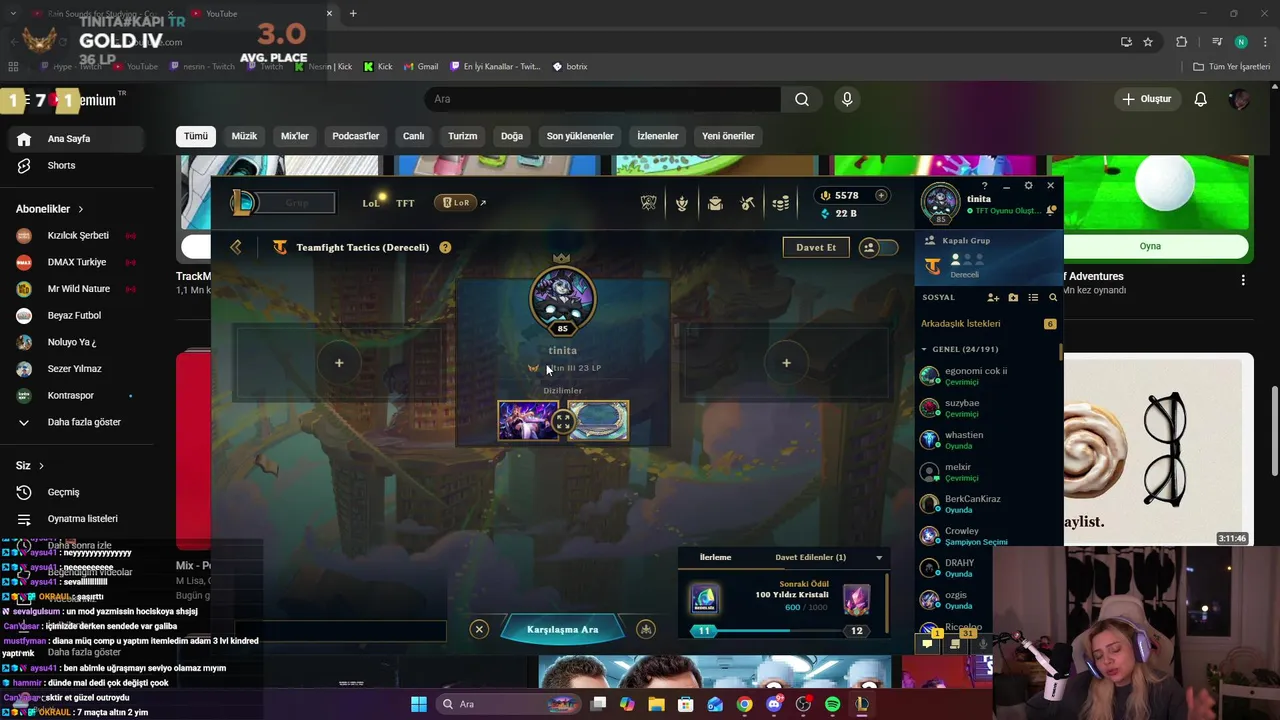Open the missions scroll icon showing 31
The width and height of the screenshot is (1280, 720).
tap(955, 643)
